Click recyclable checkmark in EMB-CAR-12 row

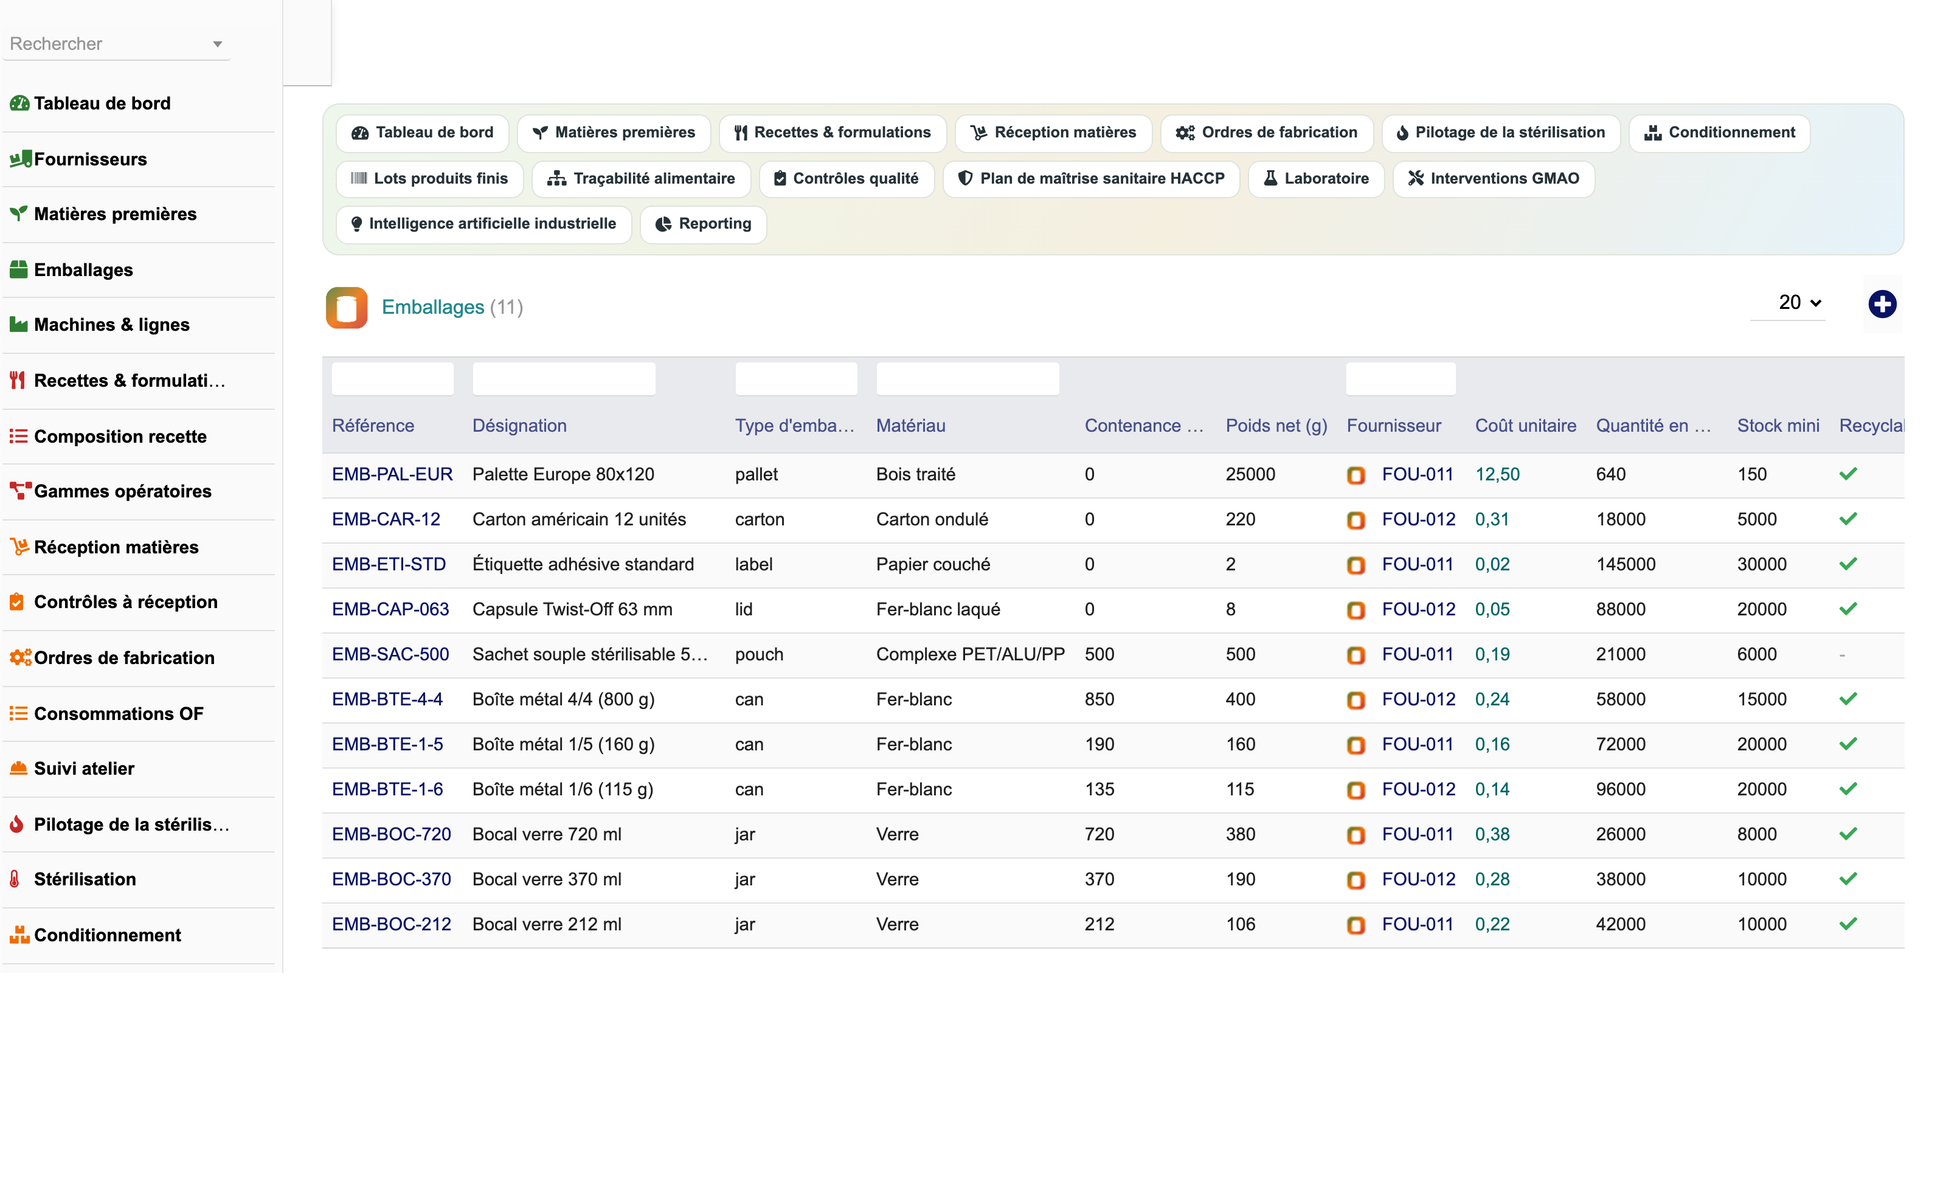coord(1848,519)
